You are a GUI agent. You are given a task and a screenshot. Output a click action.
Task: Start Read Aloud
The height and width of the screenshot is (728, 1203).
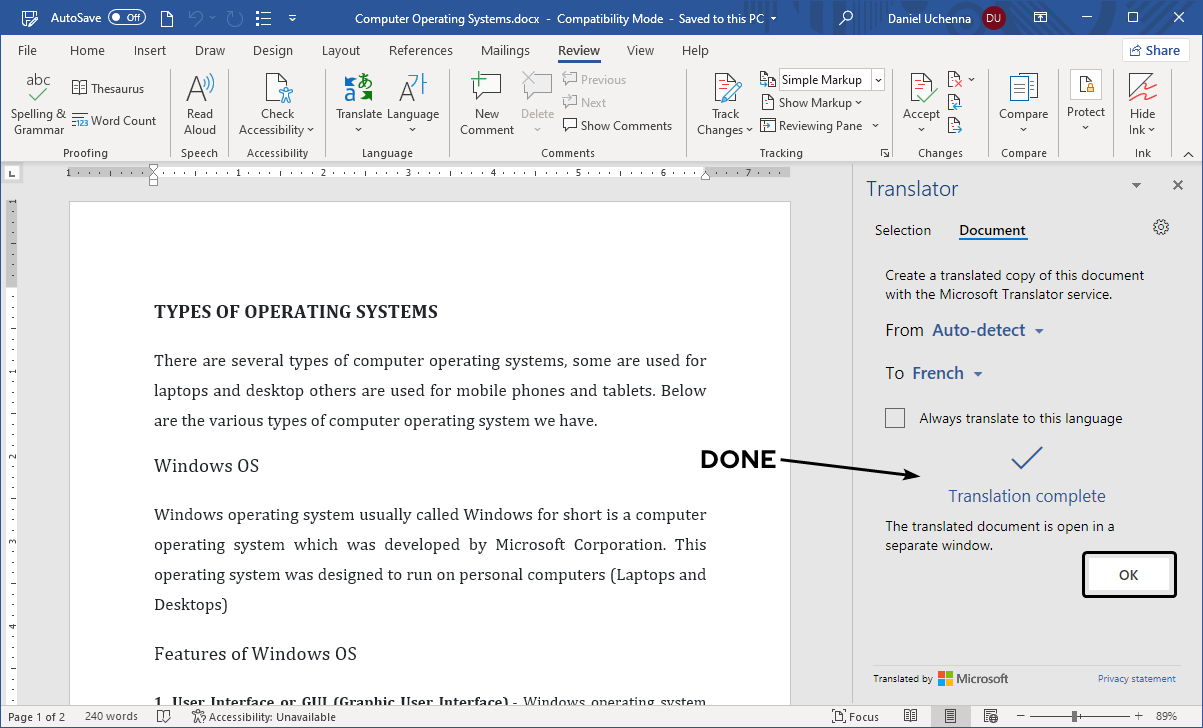pos(199,100)
